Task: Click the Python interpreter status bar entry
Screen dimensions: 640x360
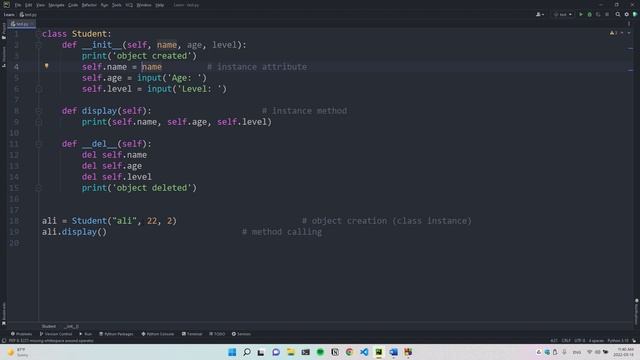Action: point(618,340)
